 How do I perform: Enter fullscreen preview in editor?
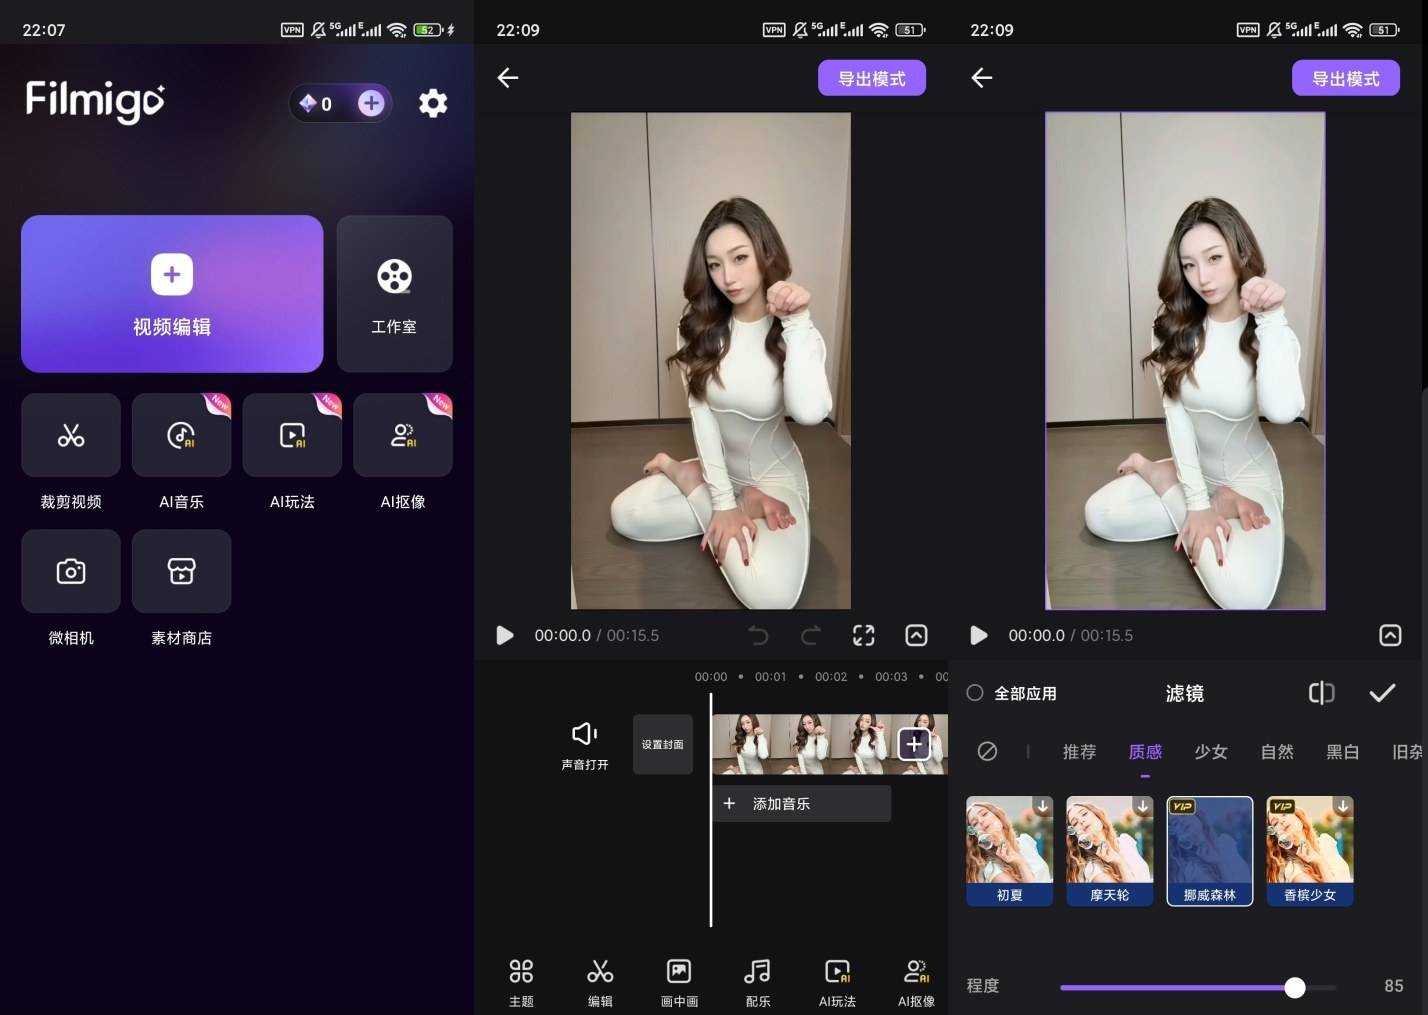click(863, 636)
